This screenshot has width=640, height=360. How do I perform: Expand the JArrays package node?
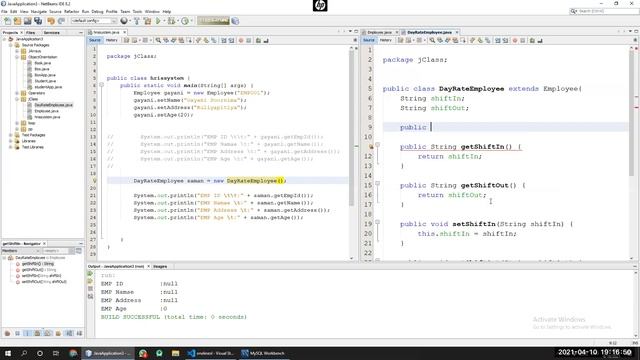[x=17, y=51]
